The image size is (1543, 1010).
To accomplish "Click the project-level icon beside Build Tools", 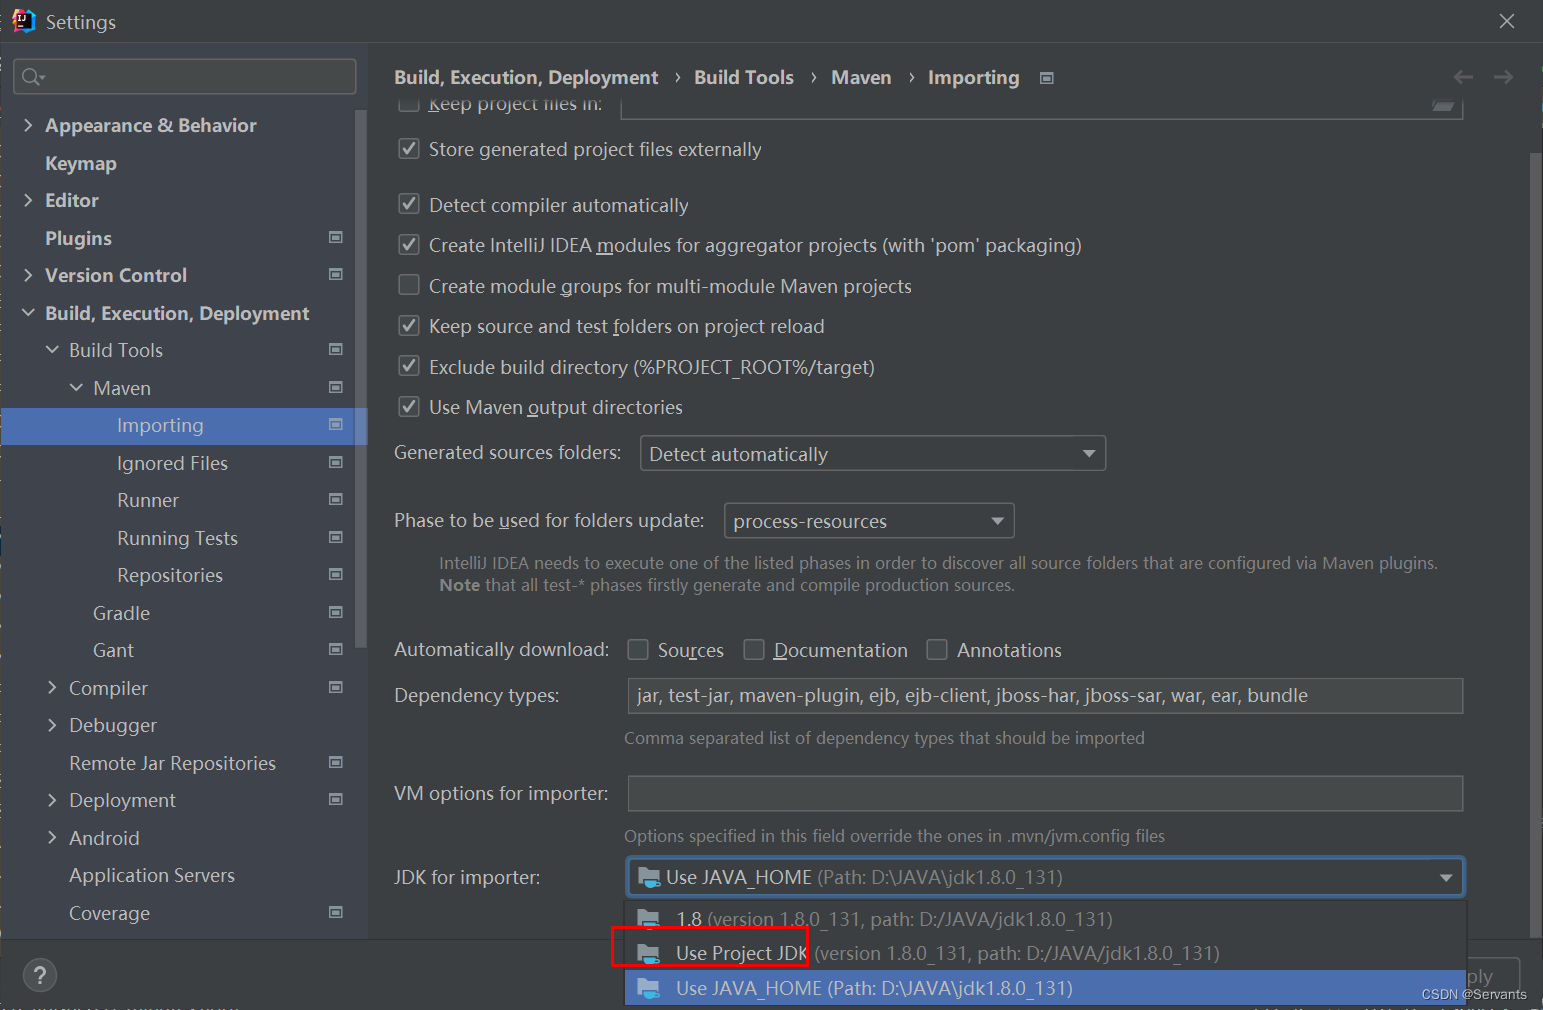I will click(x=336, y=349).
